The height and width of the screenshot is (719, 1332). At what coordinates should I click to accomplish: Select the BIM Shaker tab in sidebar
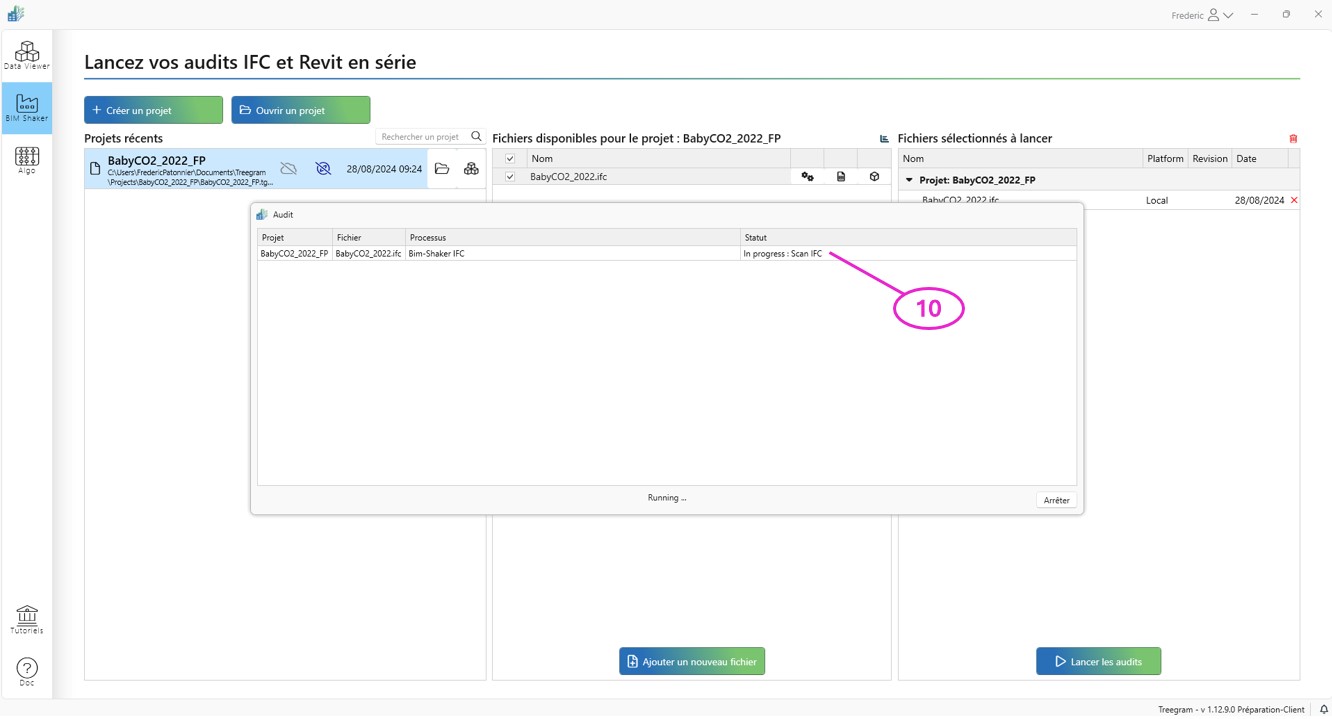27,108
